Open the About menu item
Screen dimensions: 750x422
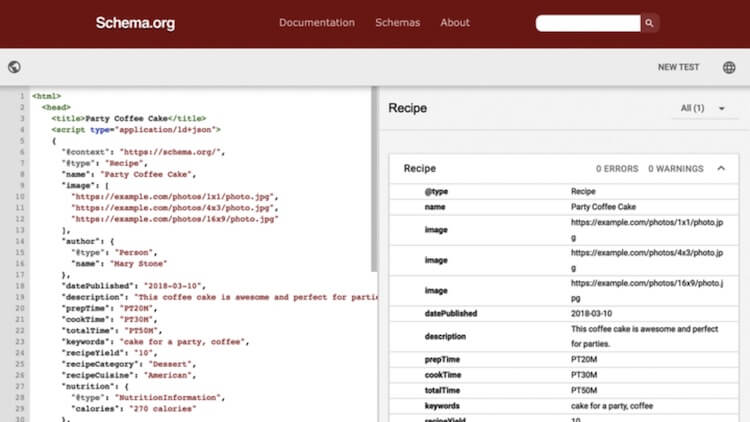pyautogui.click(x=455, y=22)
